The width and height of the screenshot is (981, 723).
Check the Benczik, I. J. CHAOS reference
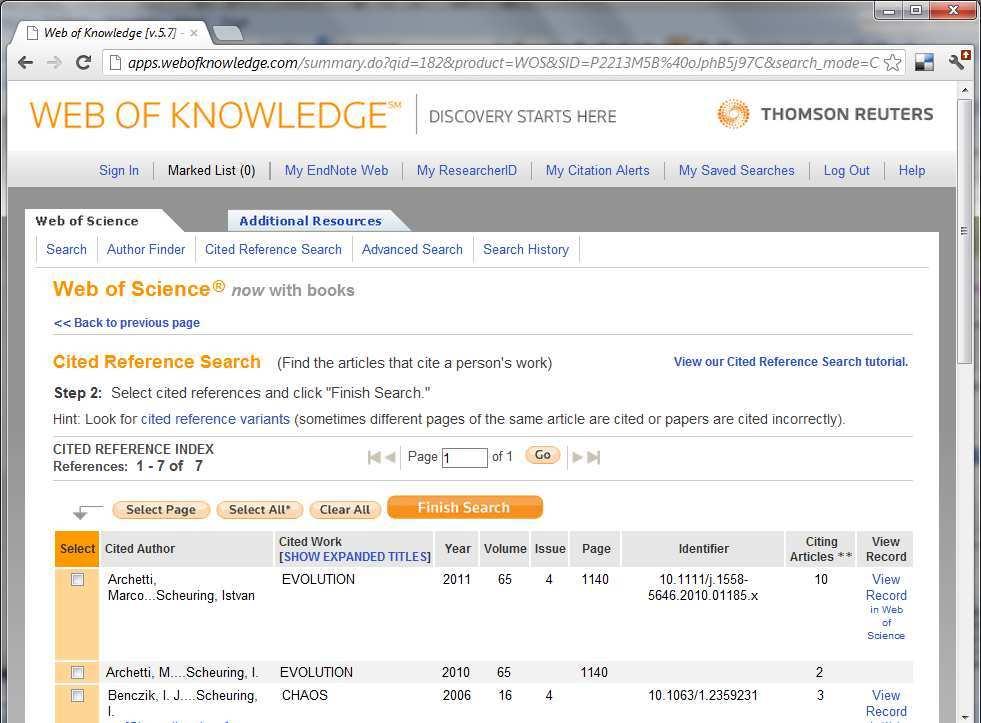tap(78, 695)
